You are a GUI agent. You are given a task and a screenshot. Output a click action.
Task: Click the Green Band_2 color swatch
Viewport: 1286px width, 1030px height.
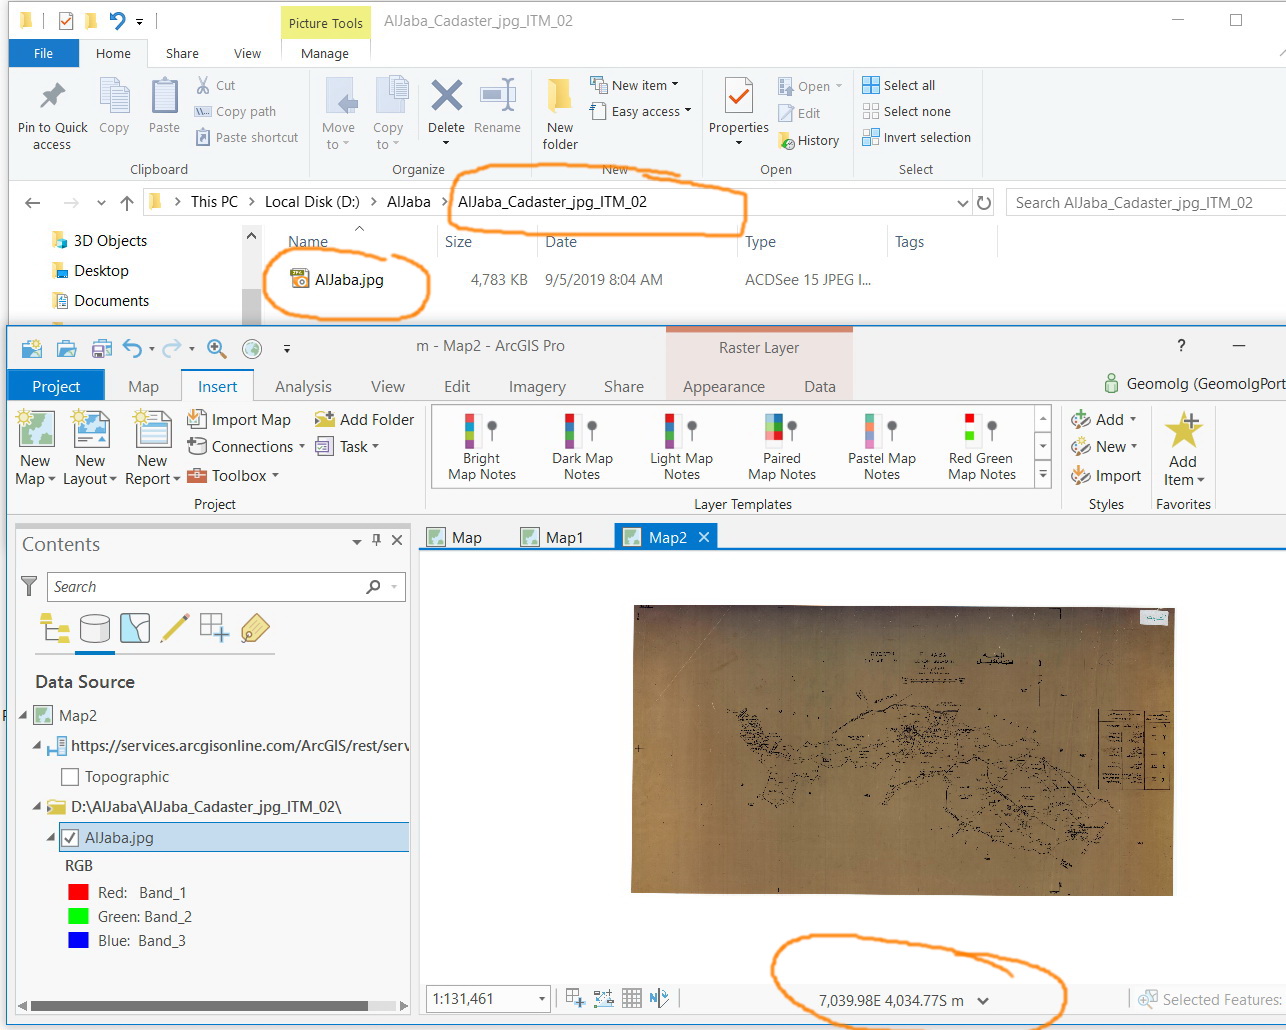(78, 917)
